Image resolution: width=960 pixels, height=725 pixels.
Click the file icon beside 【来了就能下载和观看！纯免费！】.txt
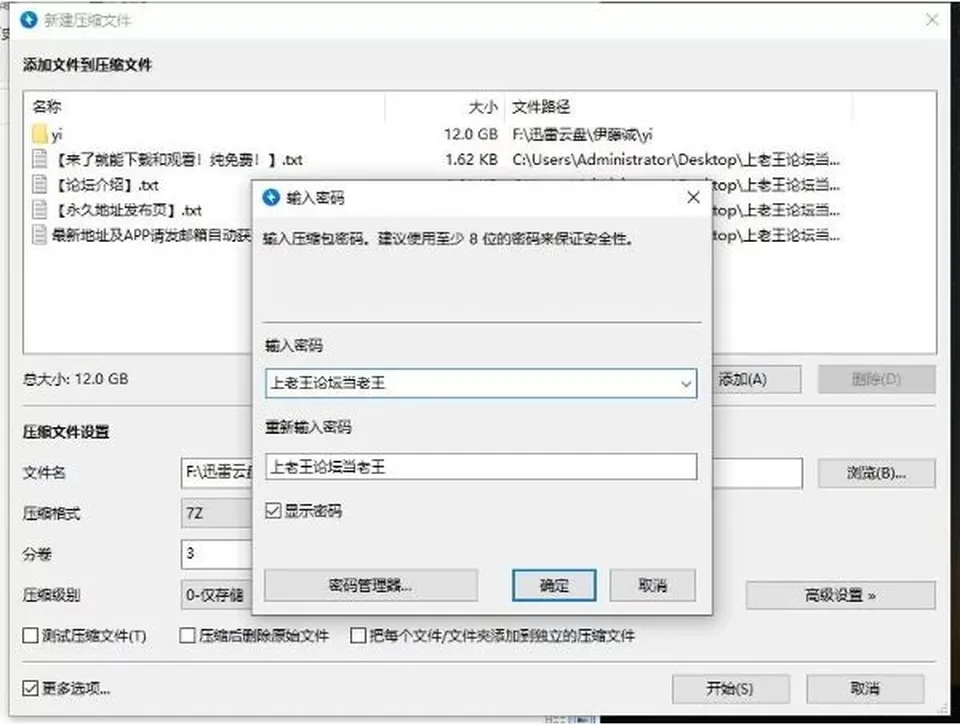point(40,159)
